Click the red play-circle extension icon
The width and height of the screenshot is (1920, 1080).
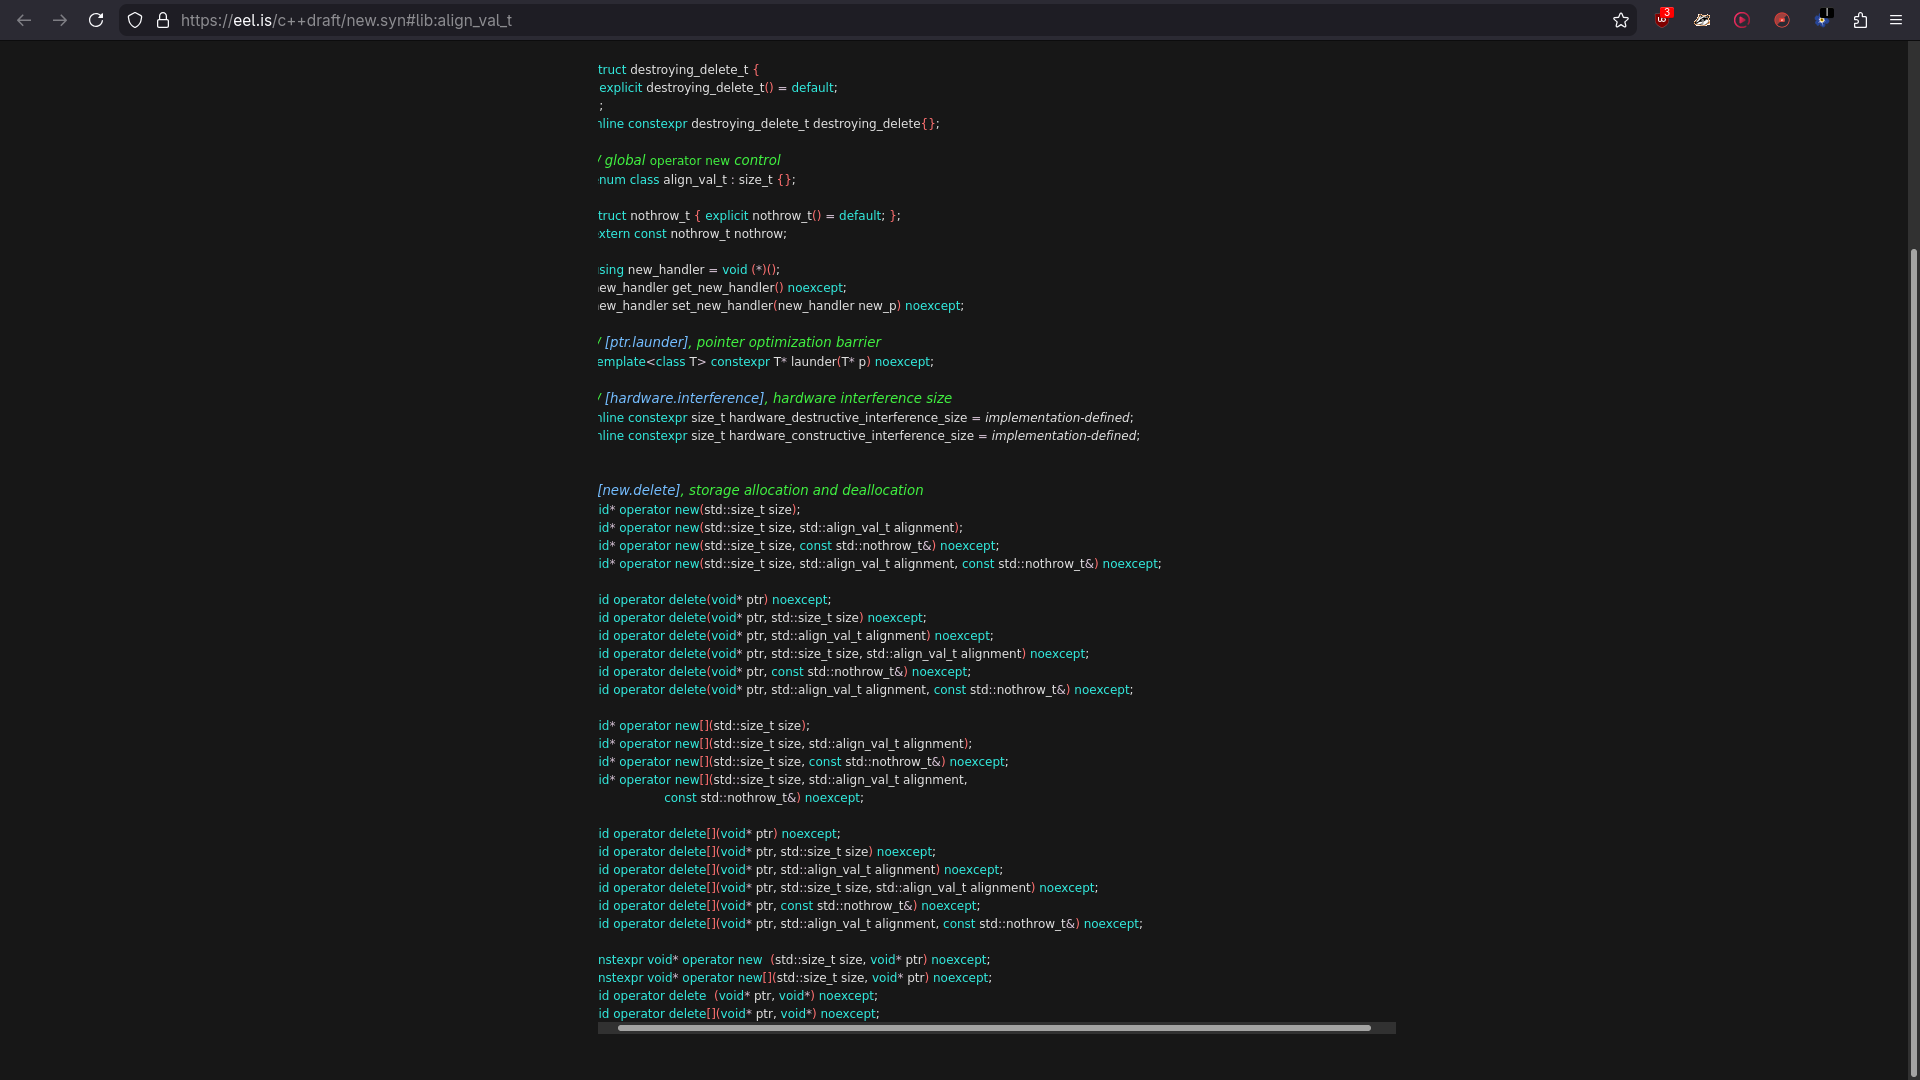pos(1742,20)
